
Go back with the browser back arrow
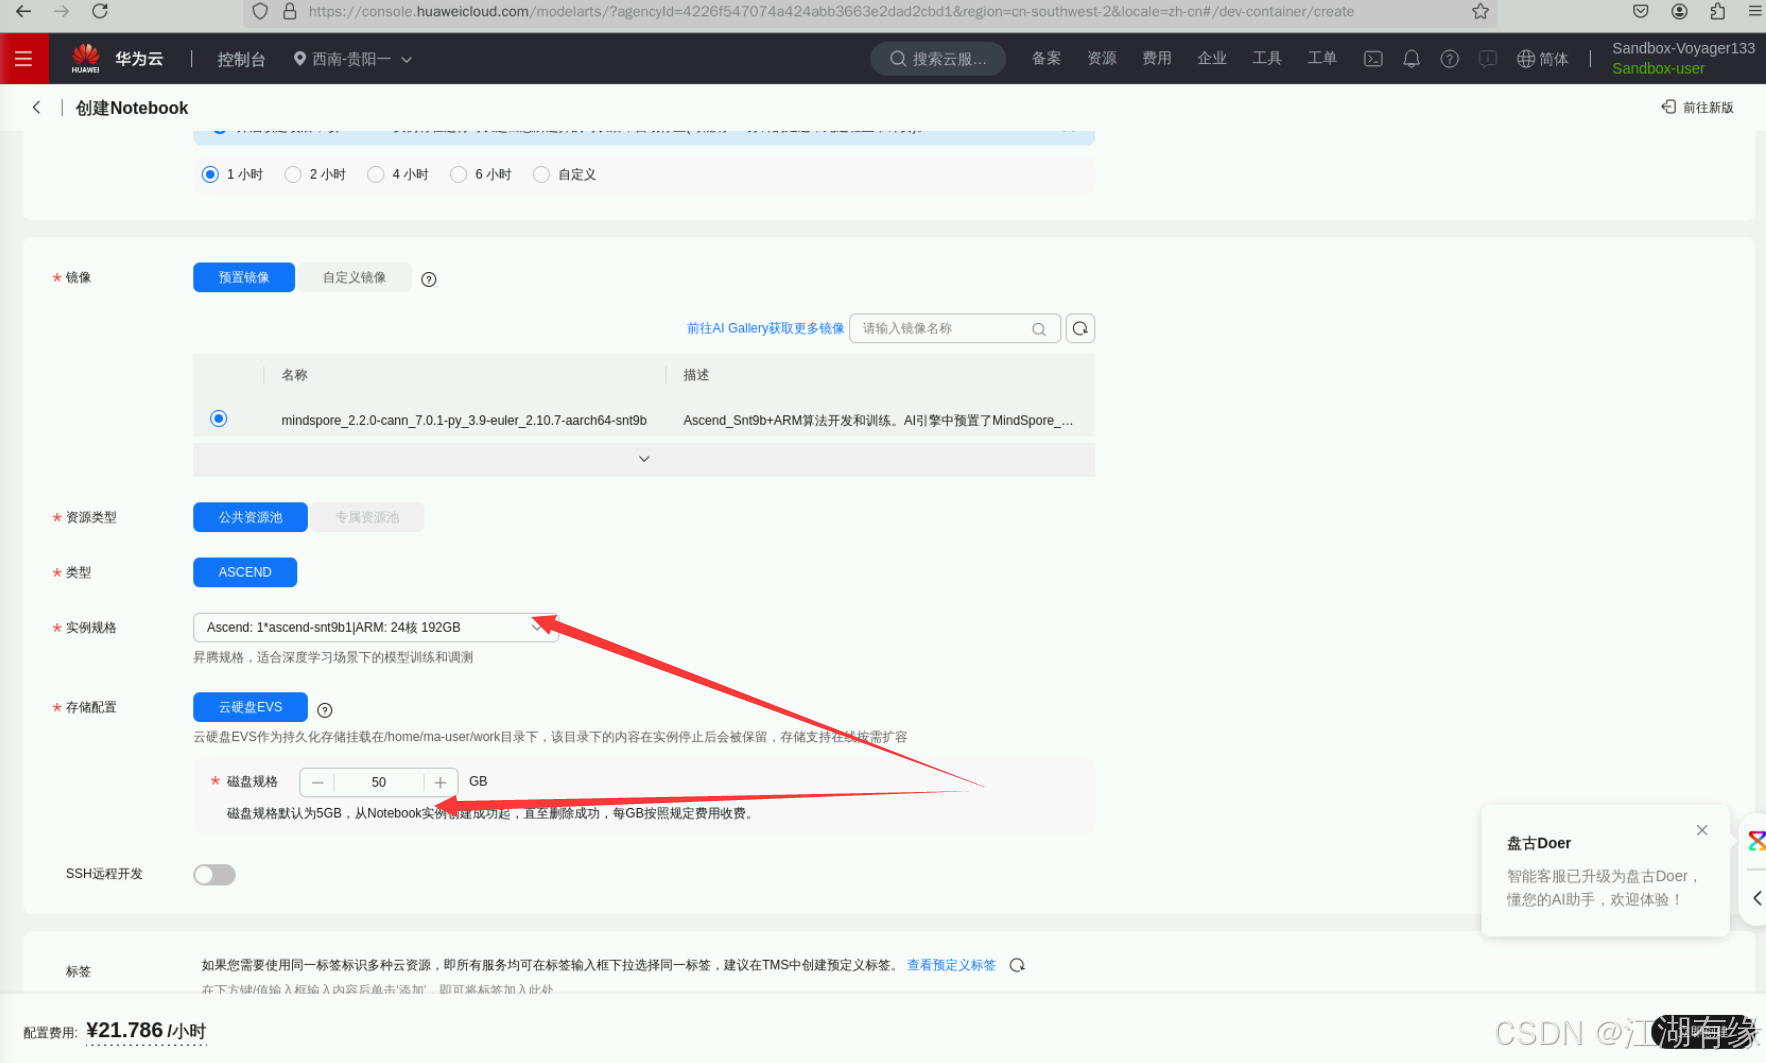(x=23, y=11)
